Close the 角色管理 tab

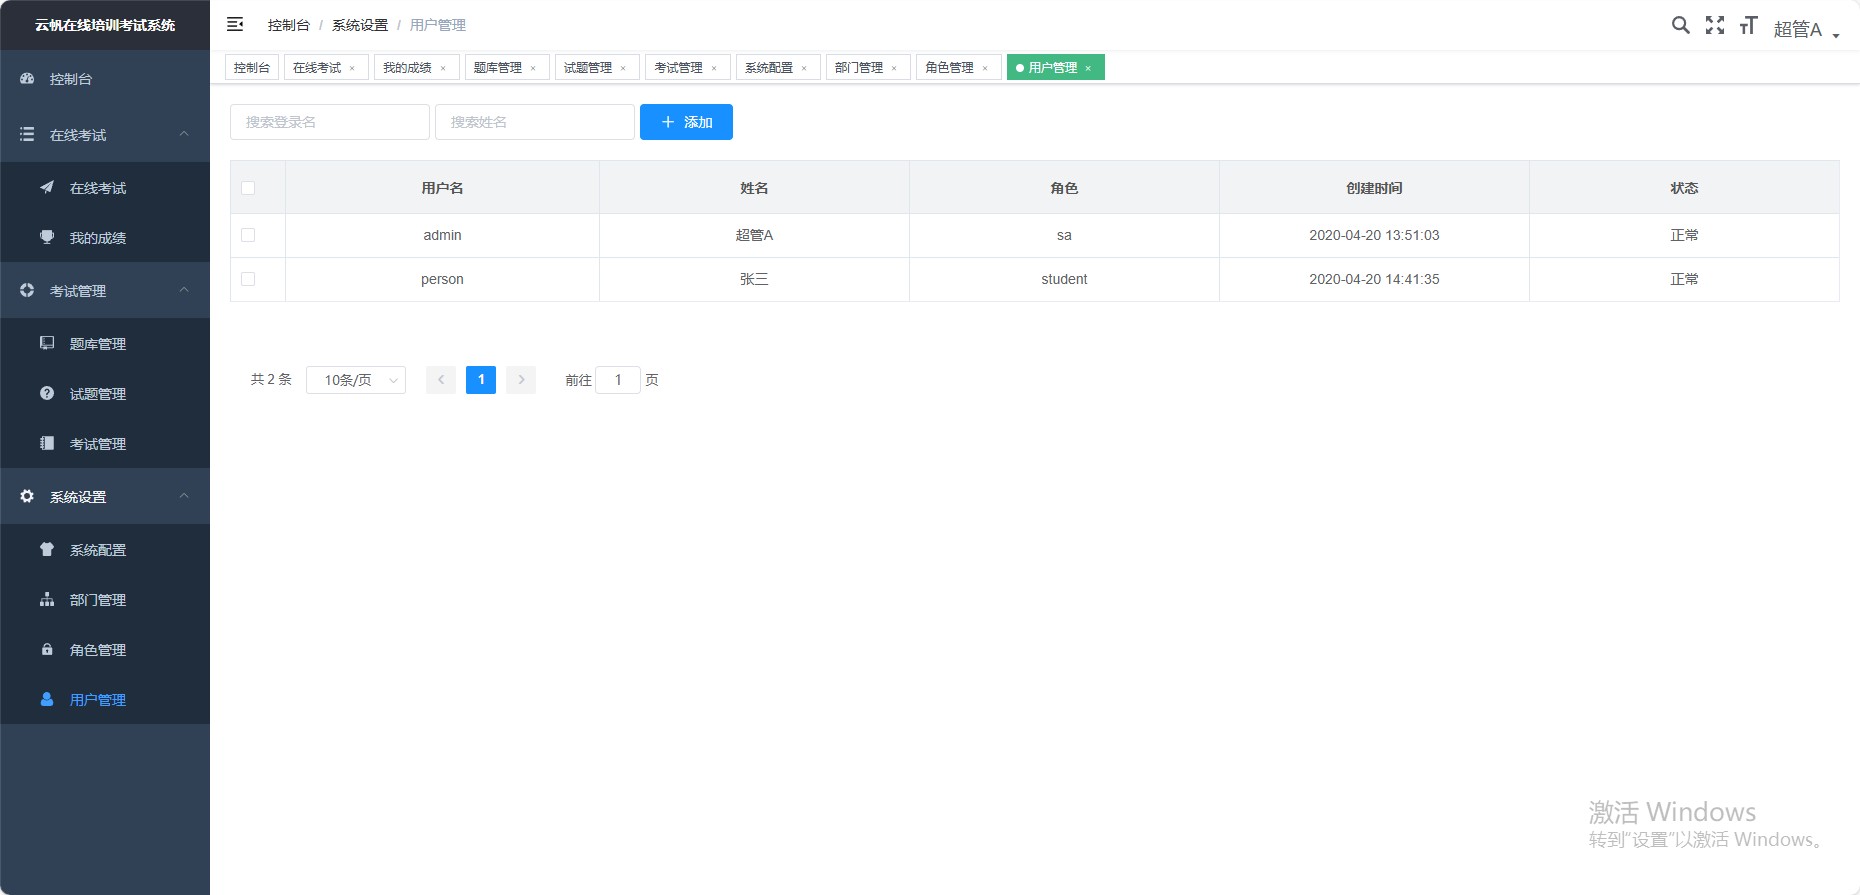click(x=985, y=68)
